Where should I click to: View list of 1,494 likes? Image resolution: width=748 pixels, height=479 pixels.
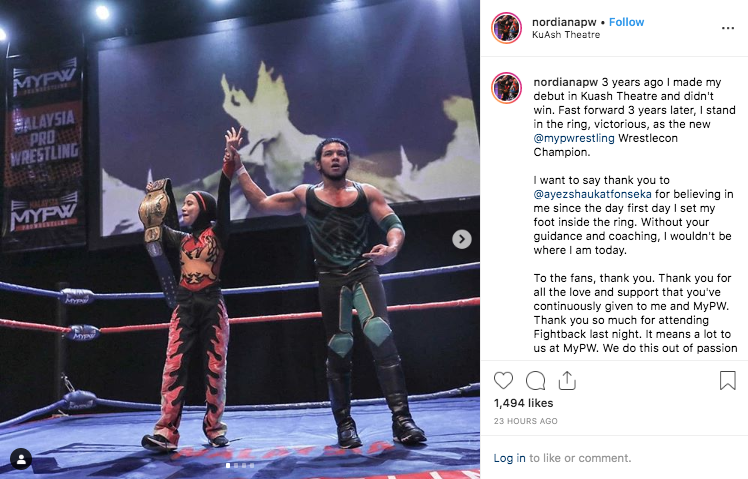[523, 403]
